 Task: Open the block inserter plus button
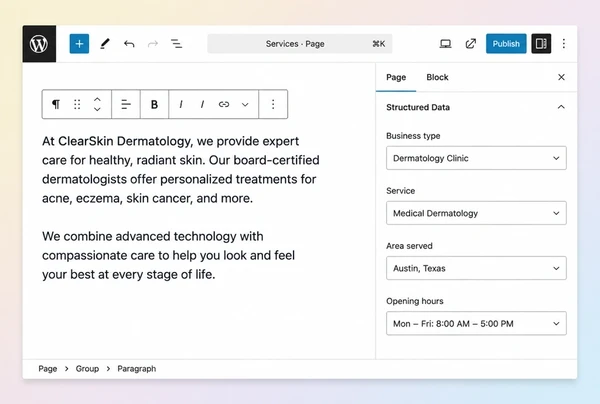79,44
